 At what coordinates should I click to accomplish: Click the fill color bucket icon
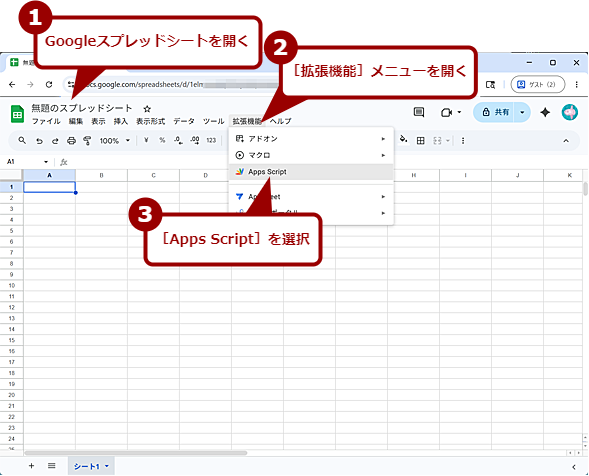coord(403,139)
